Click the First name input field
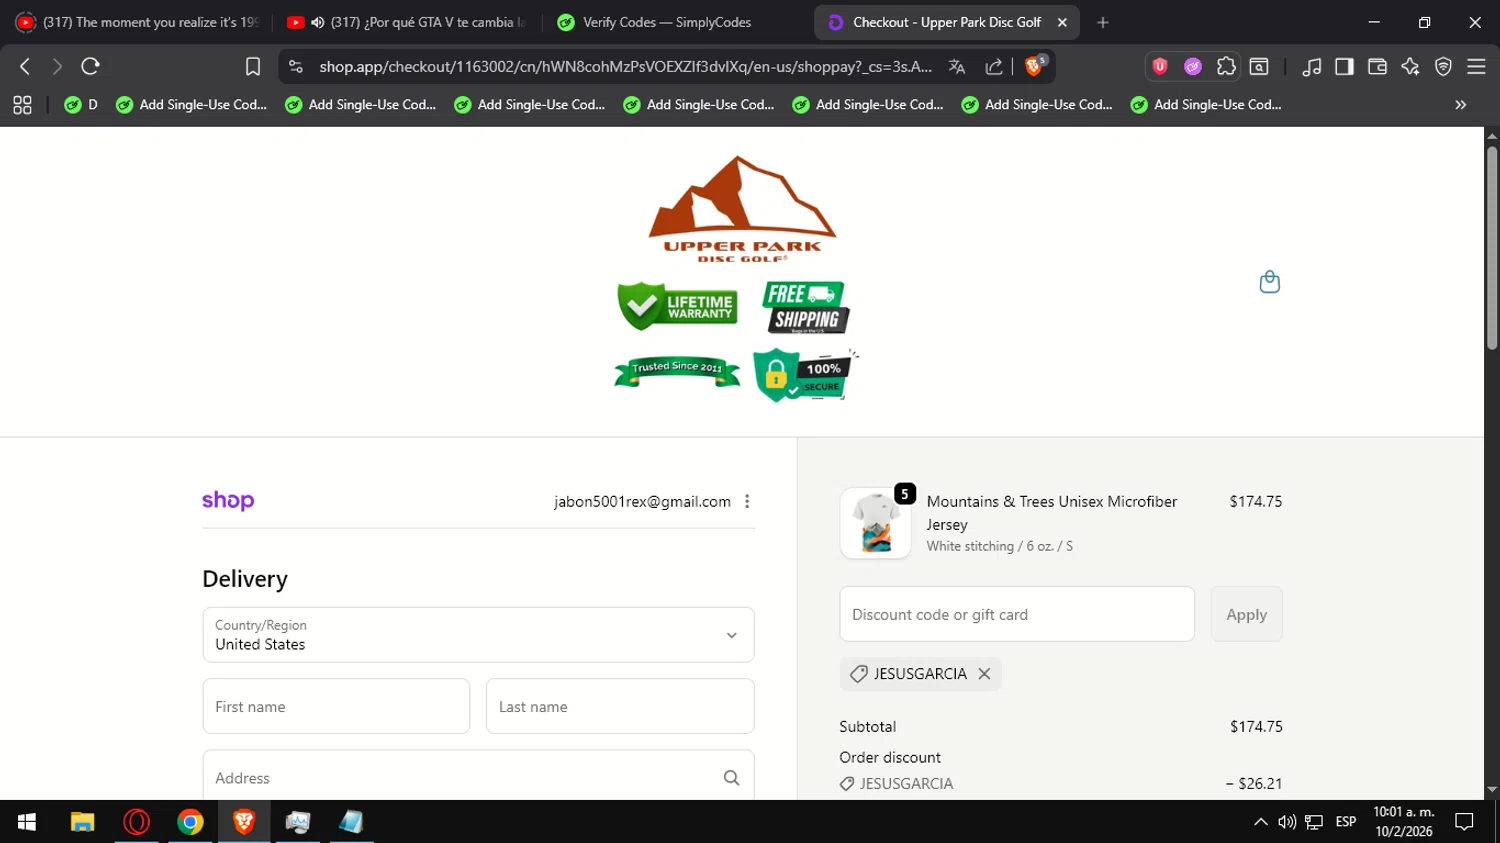The height and width of the screenshot is (843, 1500). tap(336, 706)
